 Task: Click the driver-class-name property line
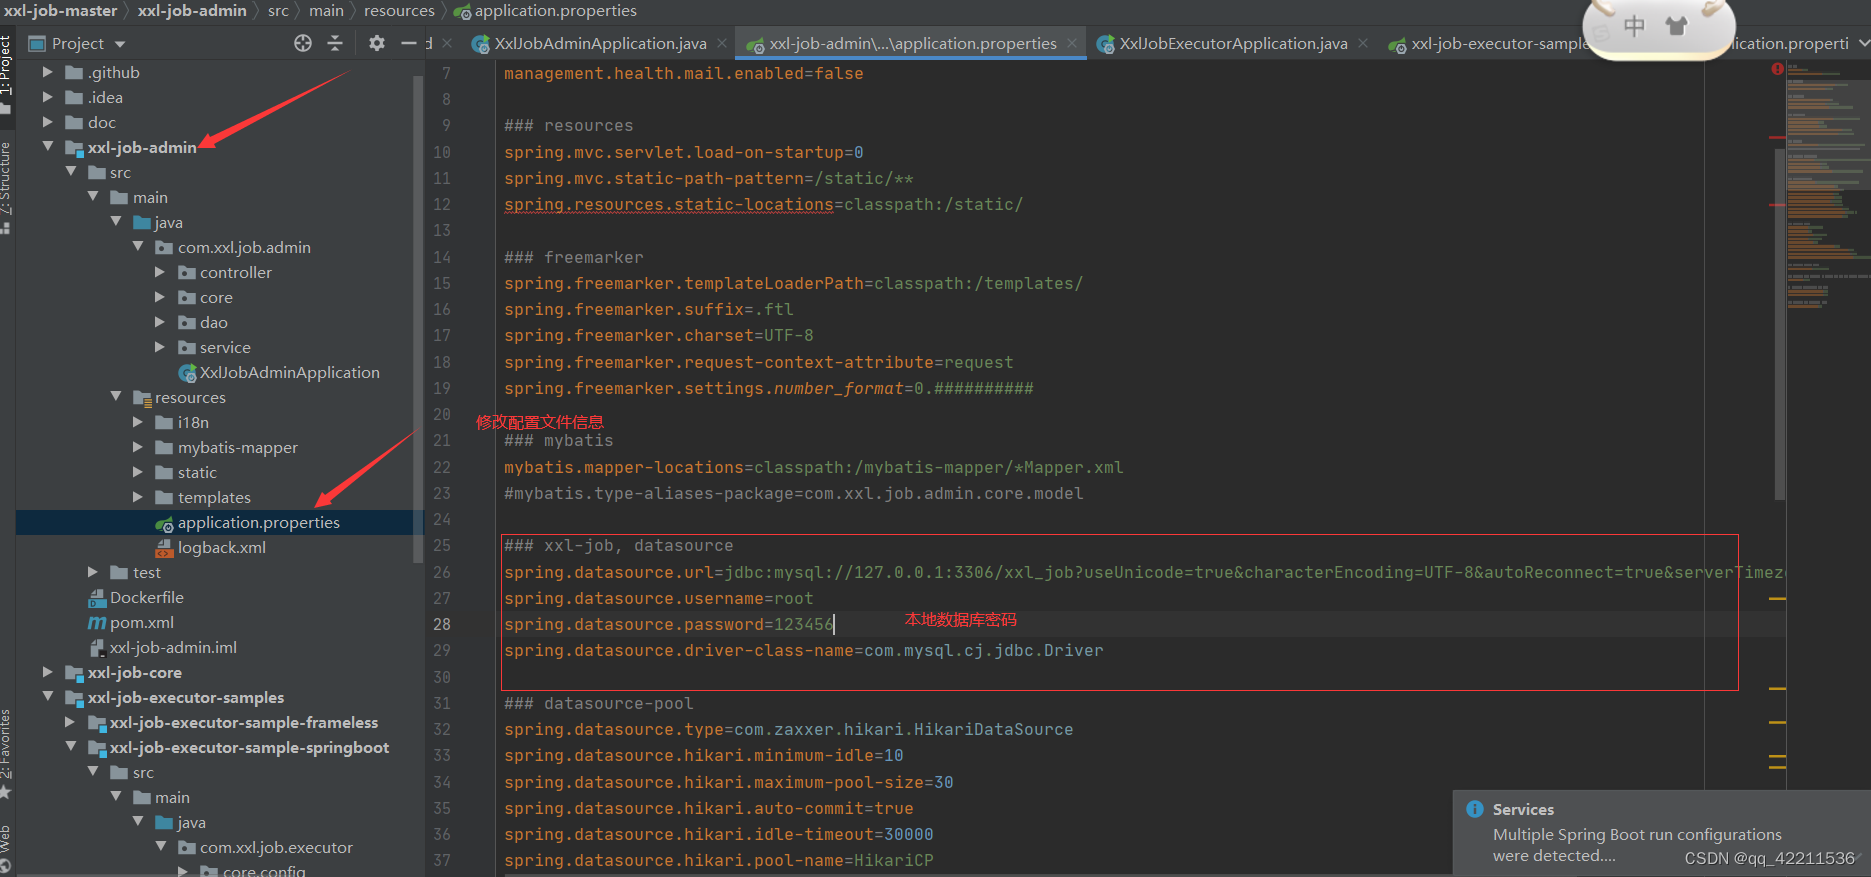point(803,650)
